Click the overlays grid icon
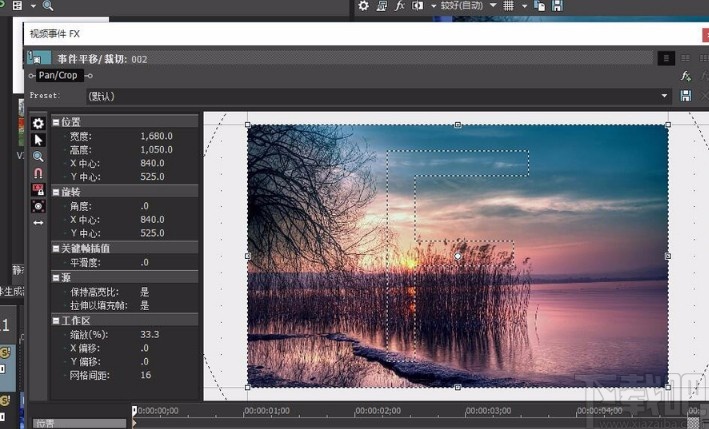This screenshot has width=709, height=429. coord(509,6)
